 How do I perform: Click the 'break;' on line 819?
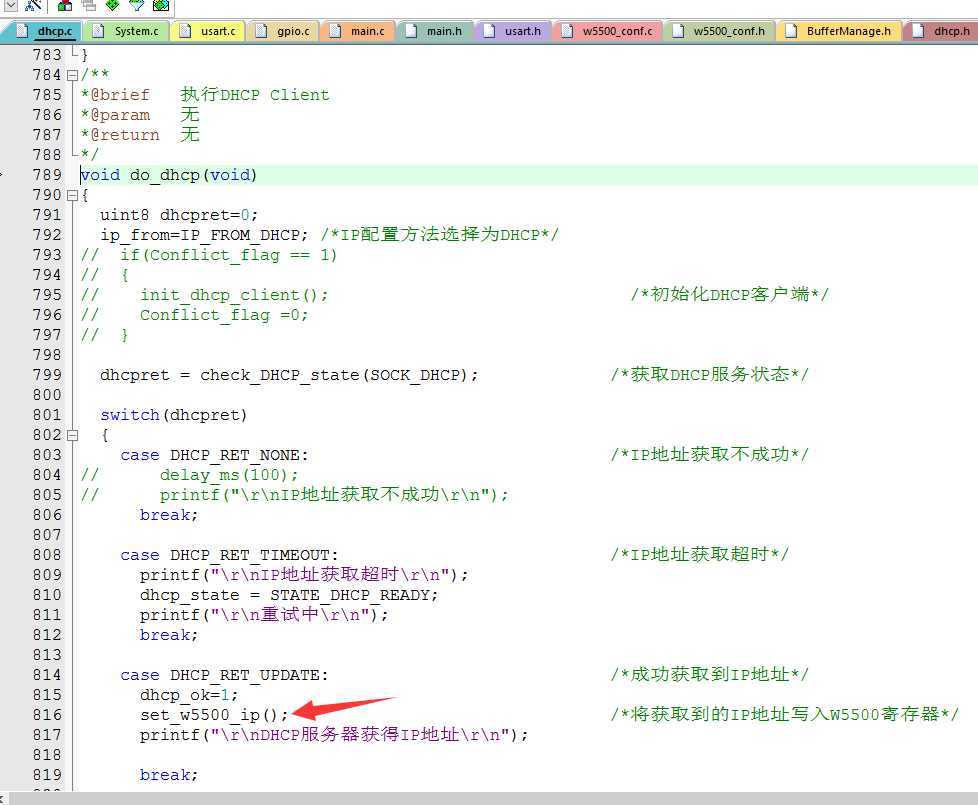point(168,775)
